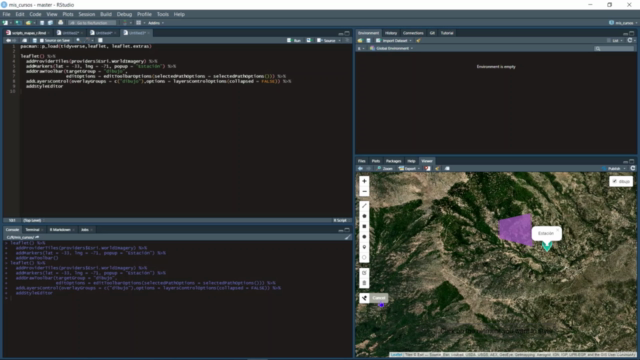Select the draw marker tool on map
This screenshot has width=640, height=360.
364,247
